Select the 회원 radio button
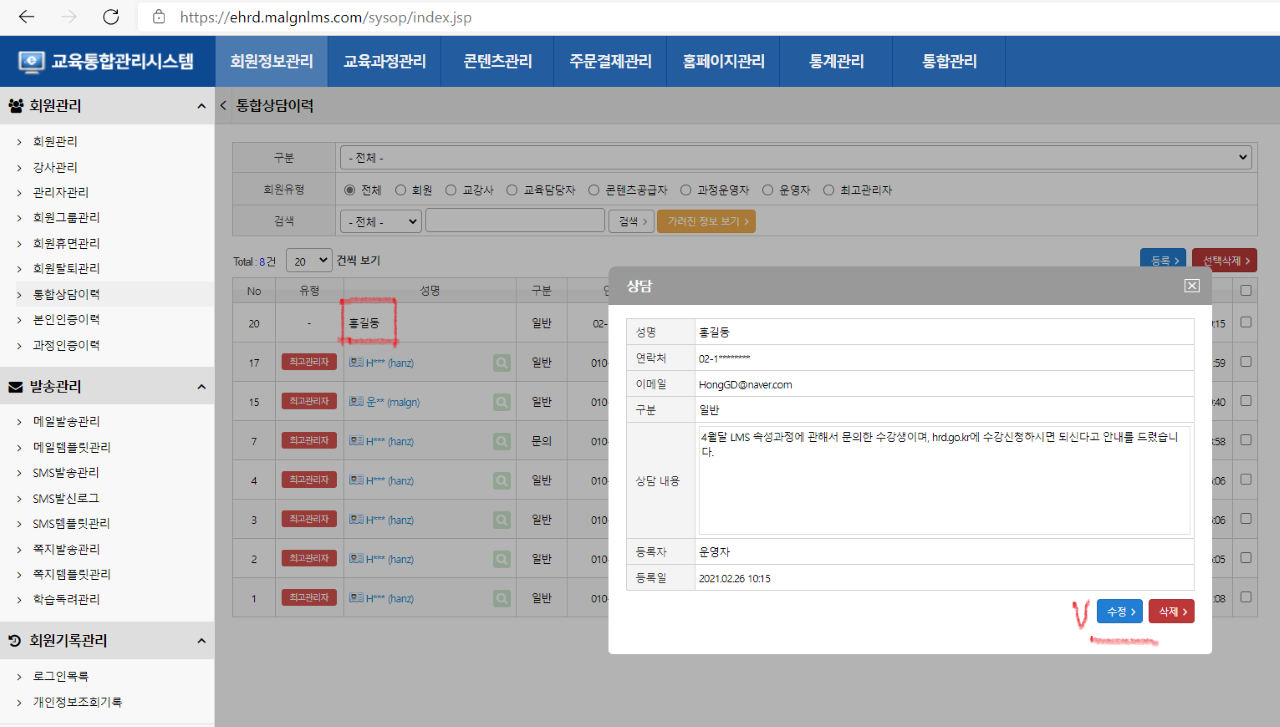 [x=400, y=190]
